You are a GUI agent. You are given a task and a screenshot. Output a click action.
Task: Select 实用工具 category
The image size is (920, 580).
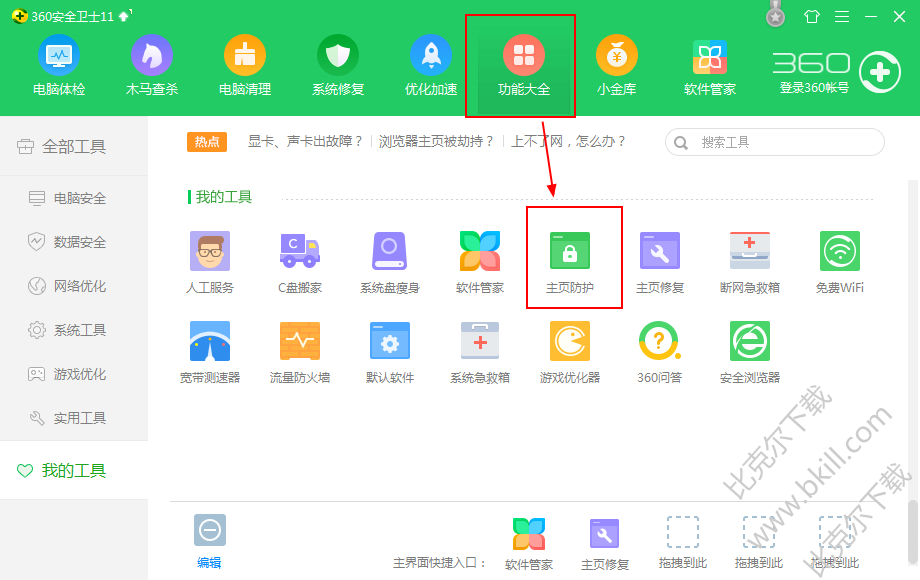click(74, 418)
